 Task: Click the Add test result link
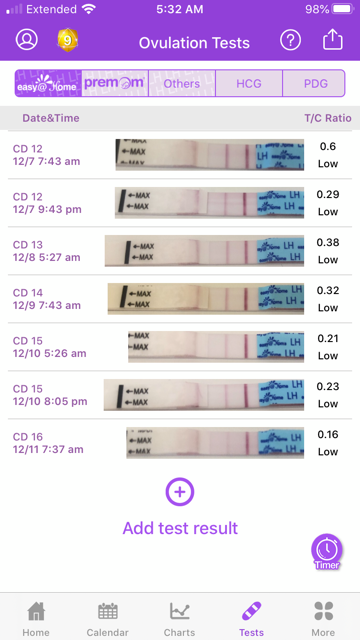180,528
